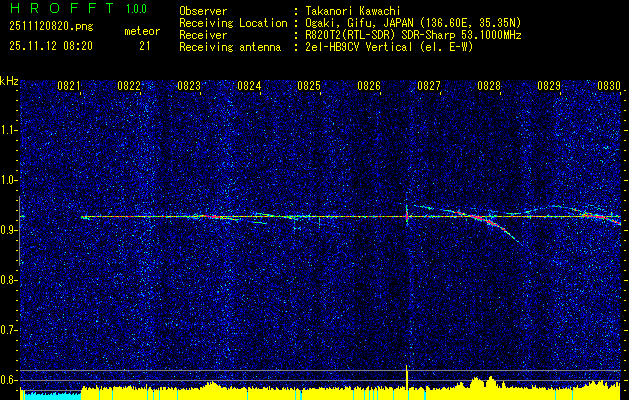The height and width of the screenshot is (400, 629).
Task: Select the 0823 time label
Action: click(189, 86)
